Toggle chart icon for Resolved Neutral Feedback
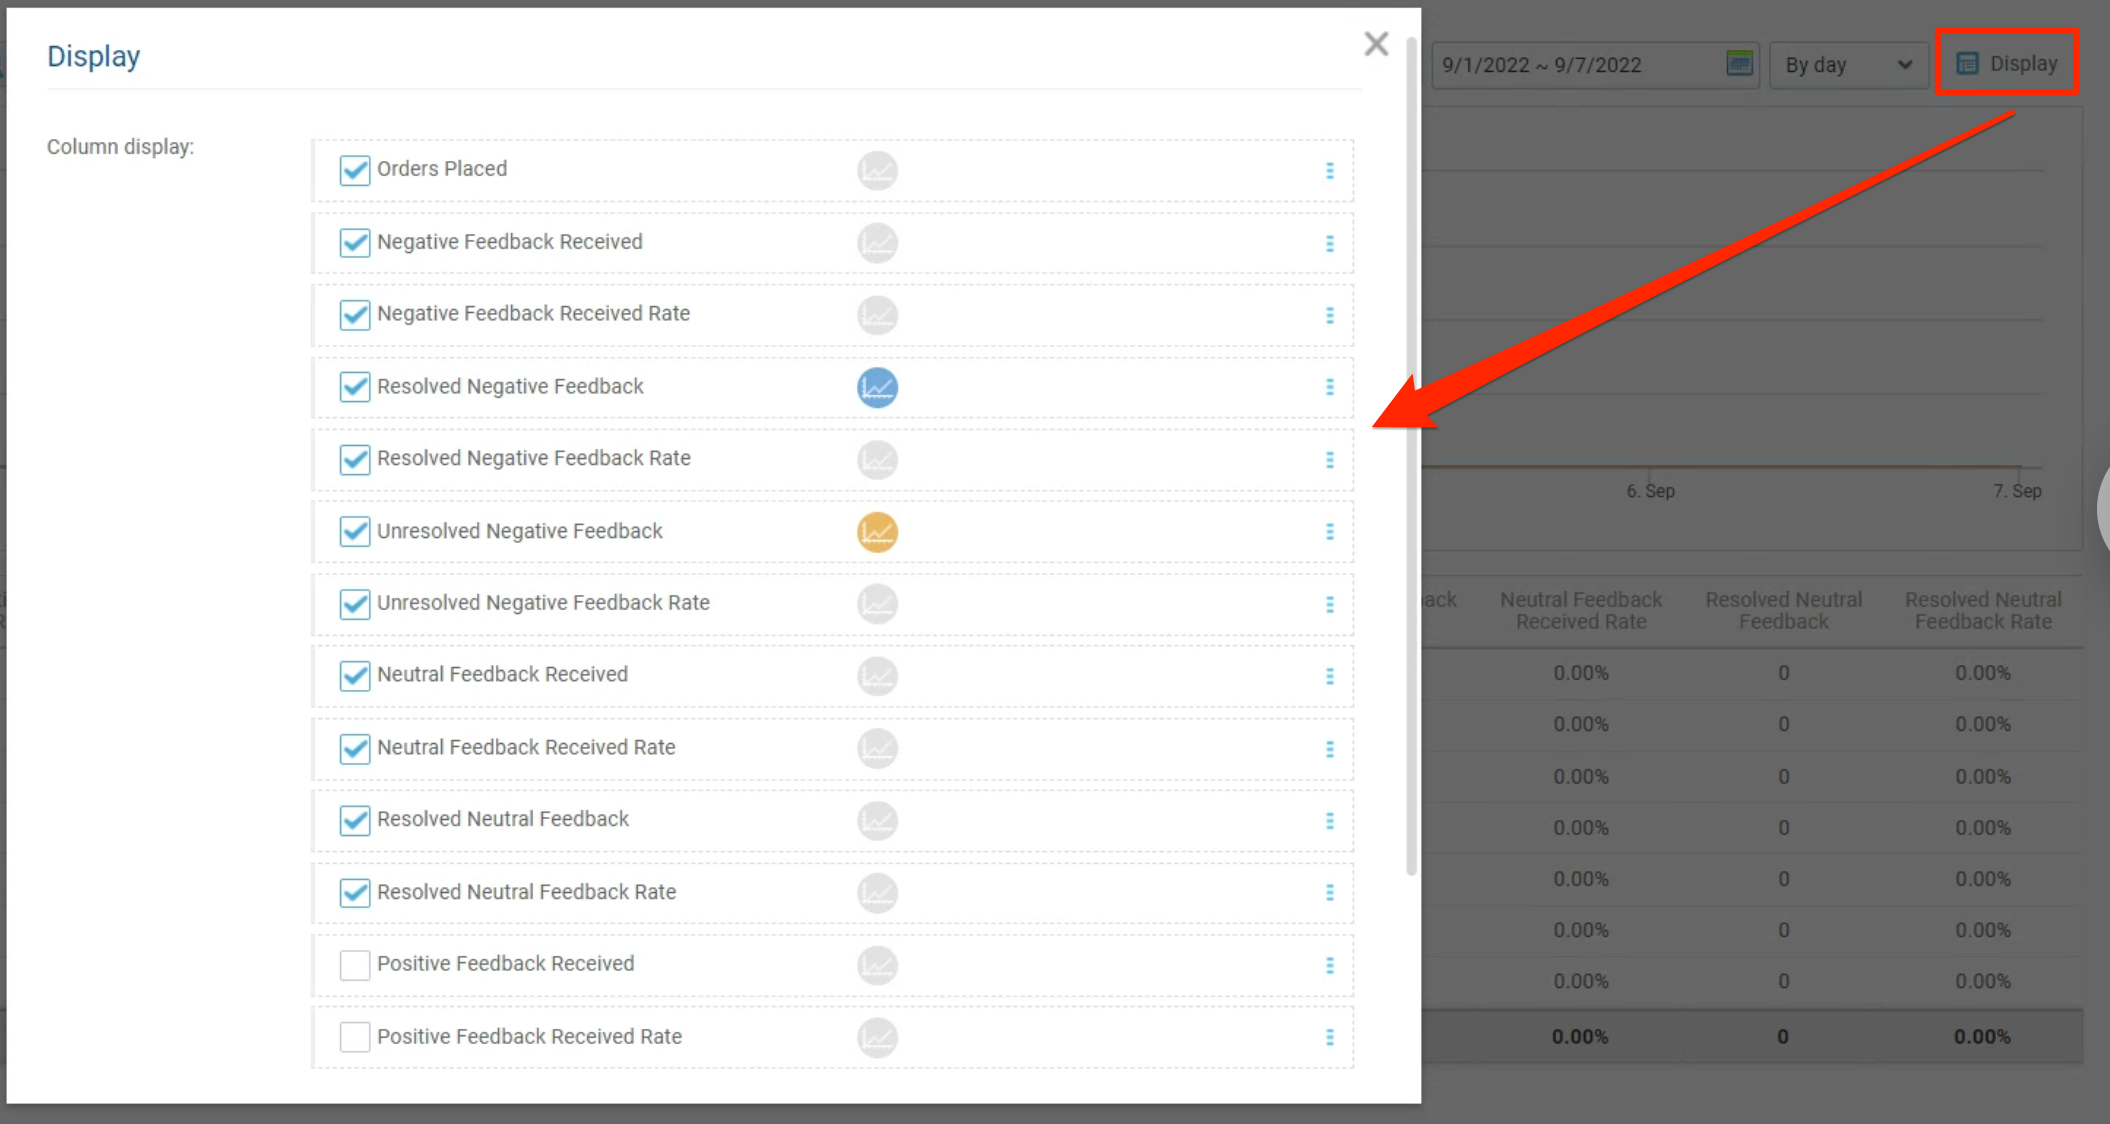The width and height of the screenshot is (2110, 1124). (x=877, y=821)
